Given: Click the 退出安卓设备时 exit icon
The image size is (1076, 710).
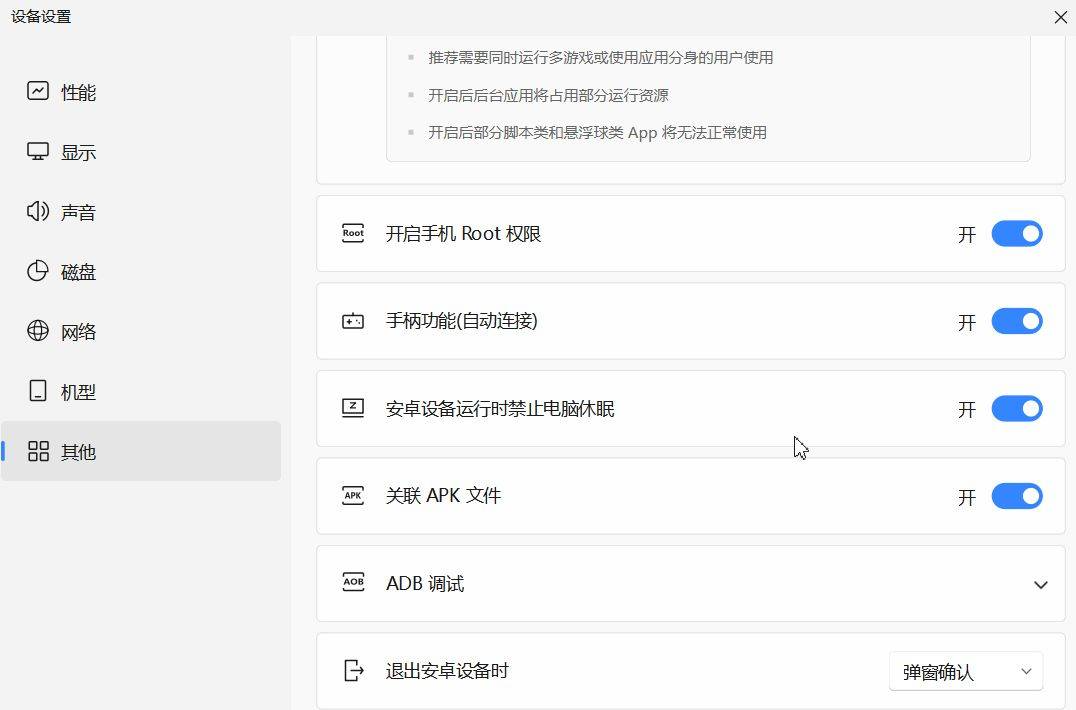Looking at the screenshot, I should (x=352, y=671).
